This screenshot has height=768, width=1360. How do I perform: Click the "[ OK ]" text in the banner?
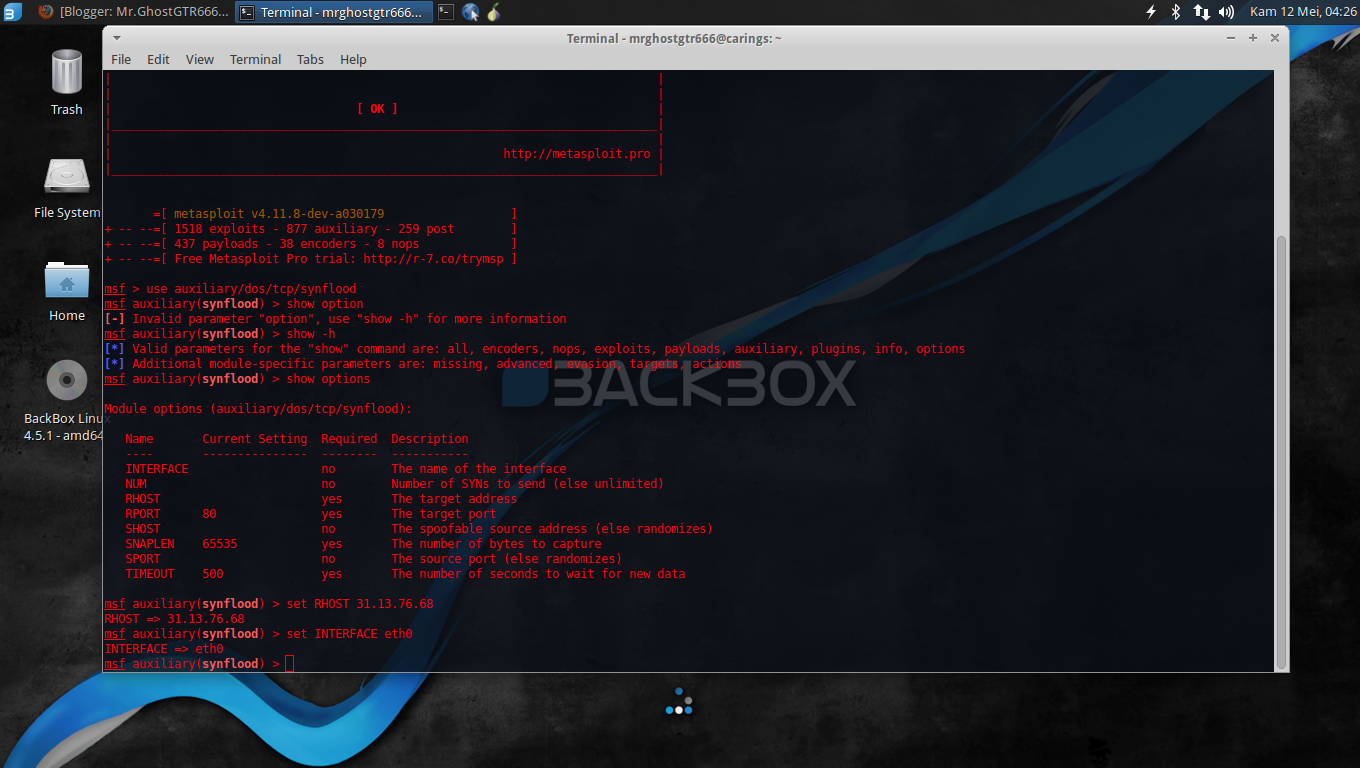coord(377,109)
